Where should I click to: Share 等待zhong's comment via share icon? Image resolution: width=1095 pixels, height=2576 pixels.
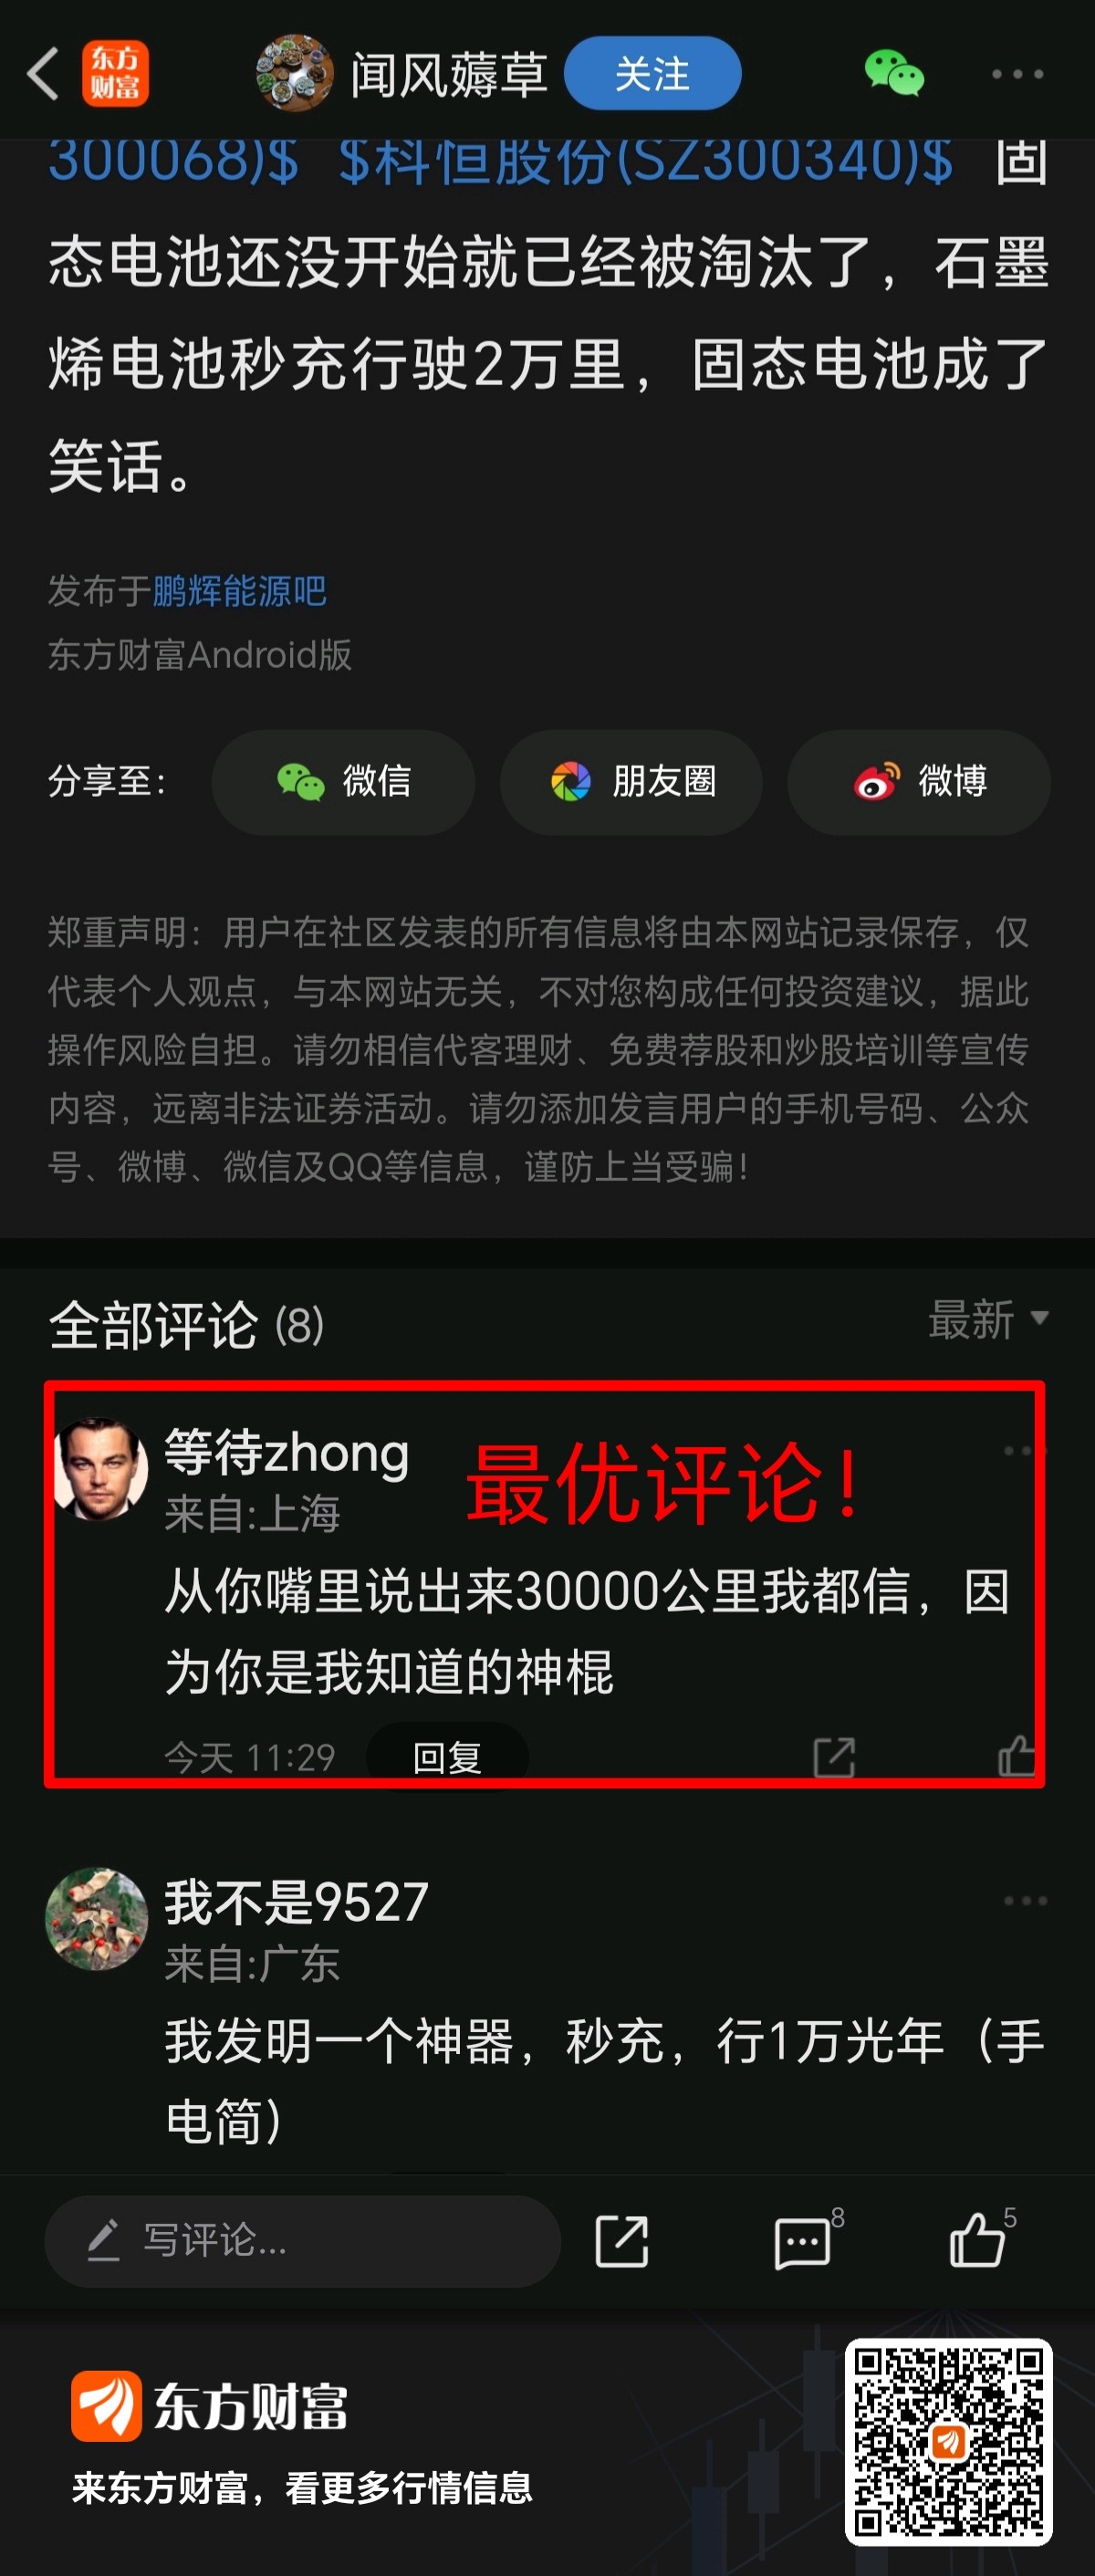(834, 1757)
